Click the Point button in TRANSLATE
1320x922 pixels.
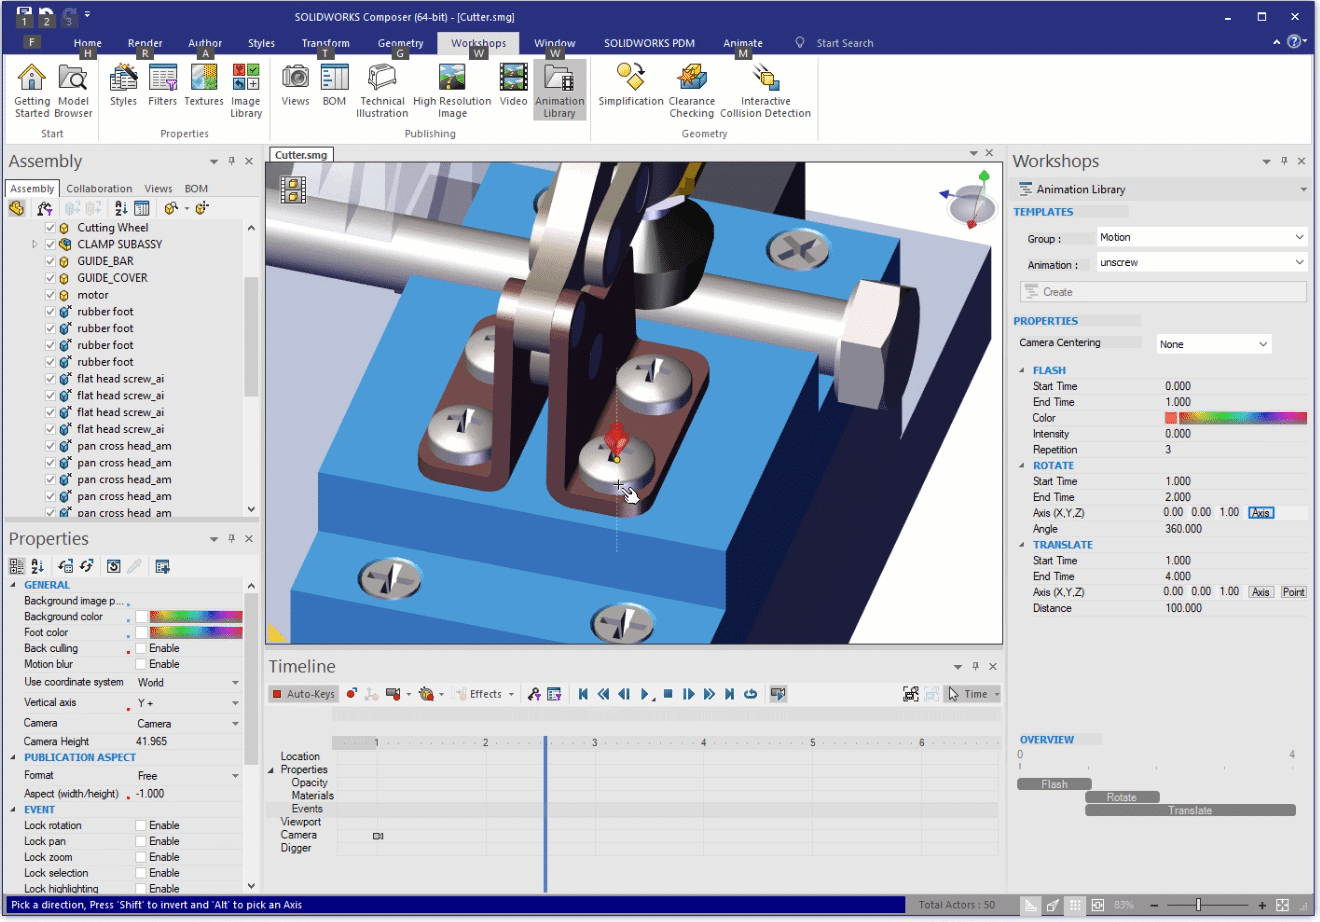pyautogui.click(x=1294, y=592)
